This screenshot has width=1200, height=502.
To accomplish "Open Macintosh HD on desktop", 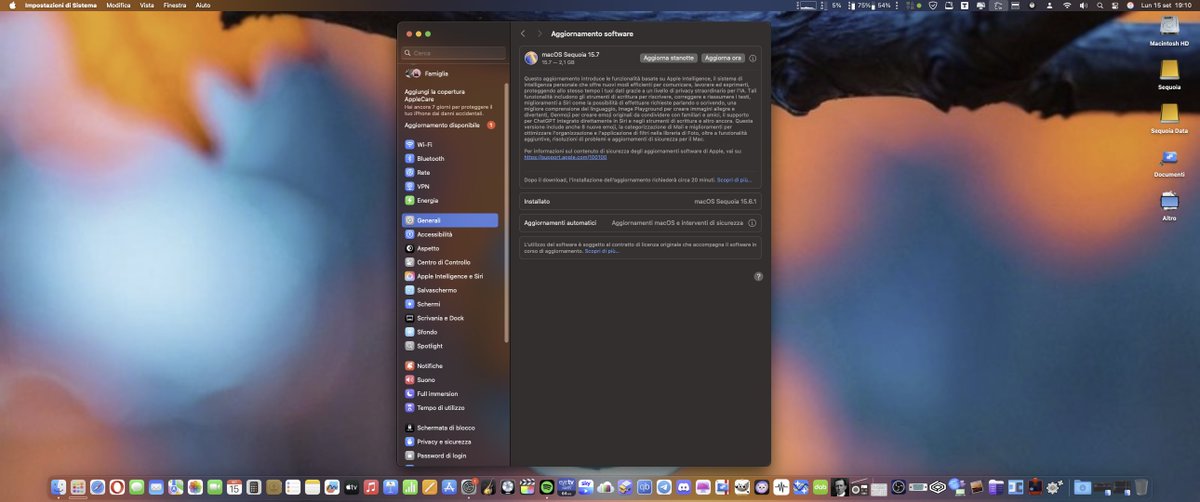I will (x=1169, y=31).
